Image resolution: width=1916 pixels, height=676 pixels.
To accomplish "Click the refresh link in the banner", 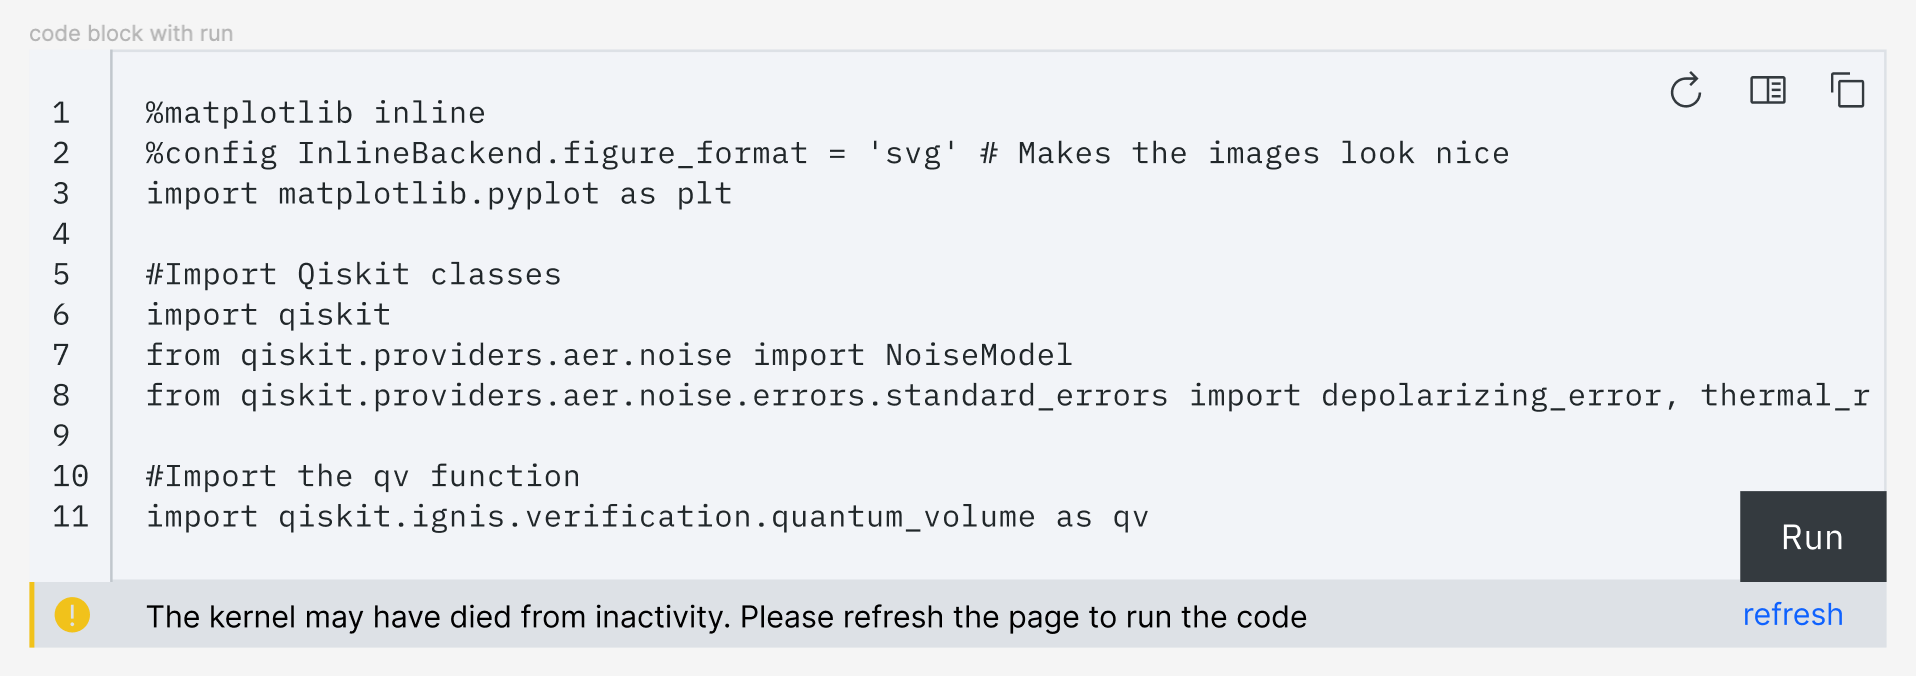I will [x=1792, y=614].
